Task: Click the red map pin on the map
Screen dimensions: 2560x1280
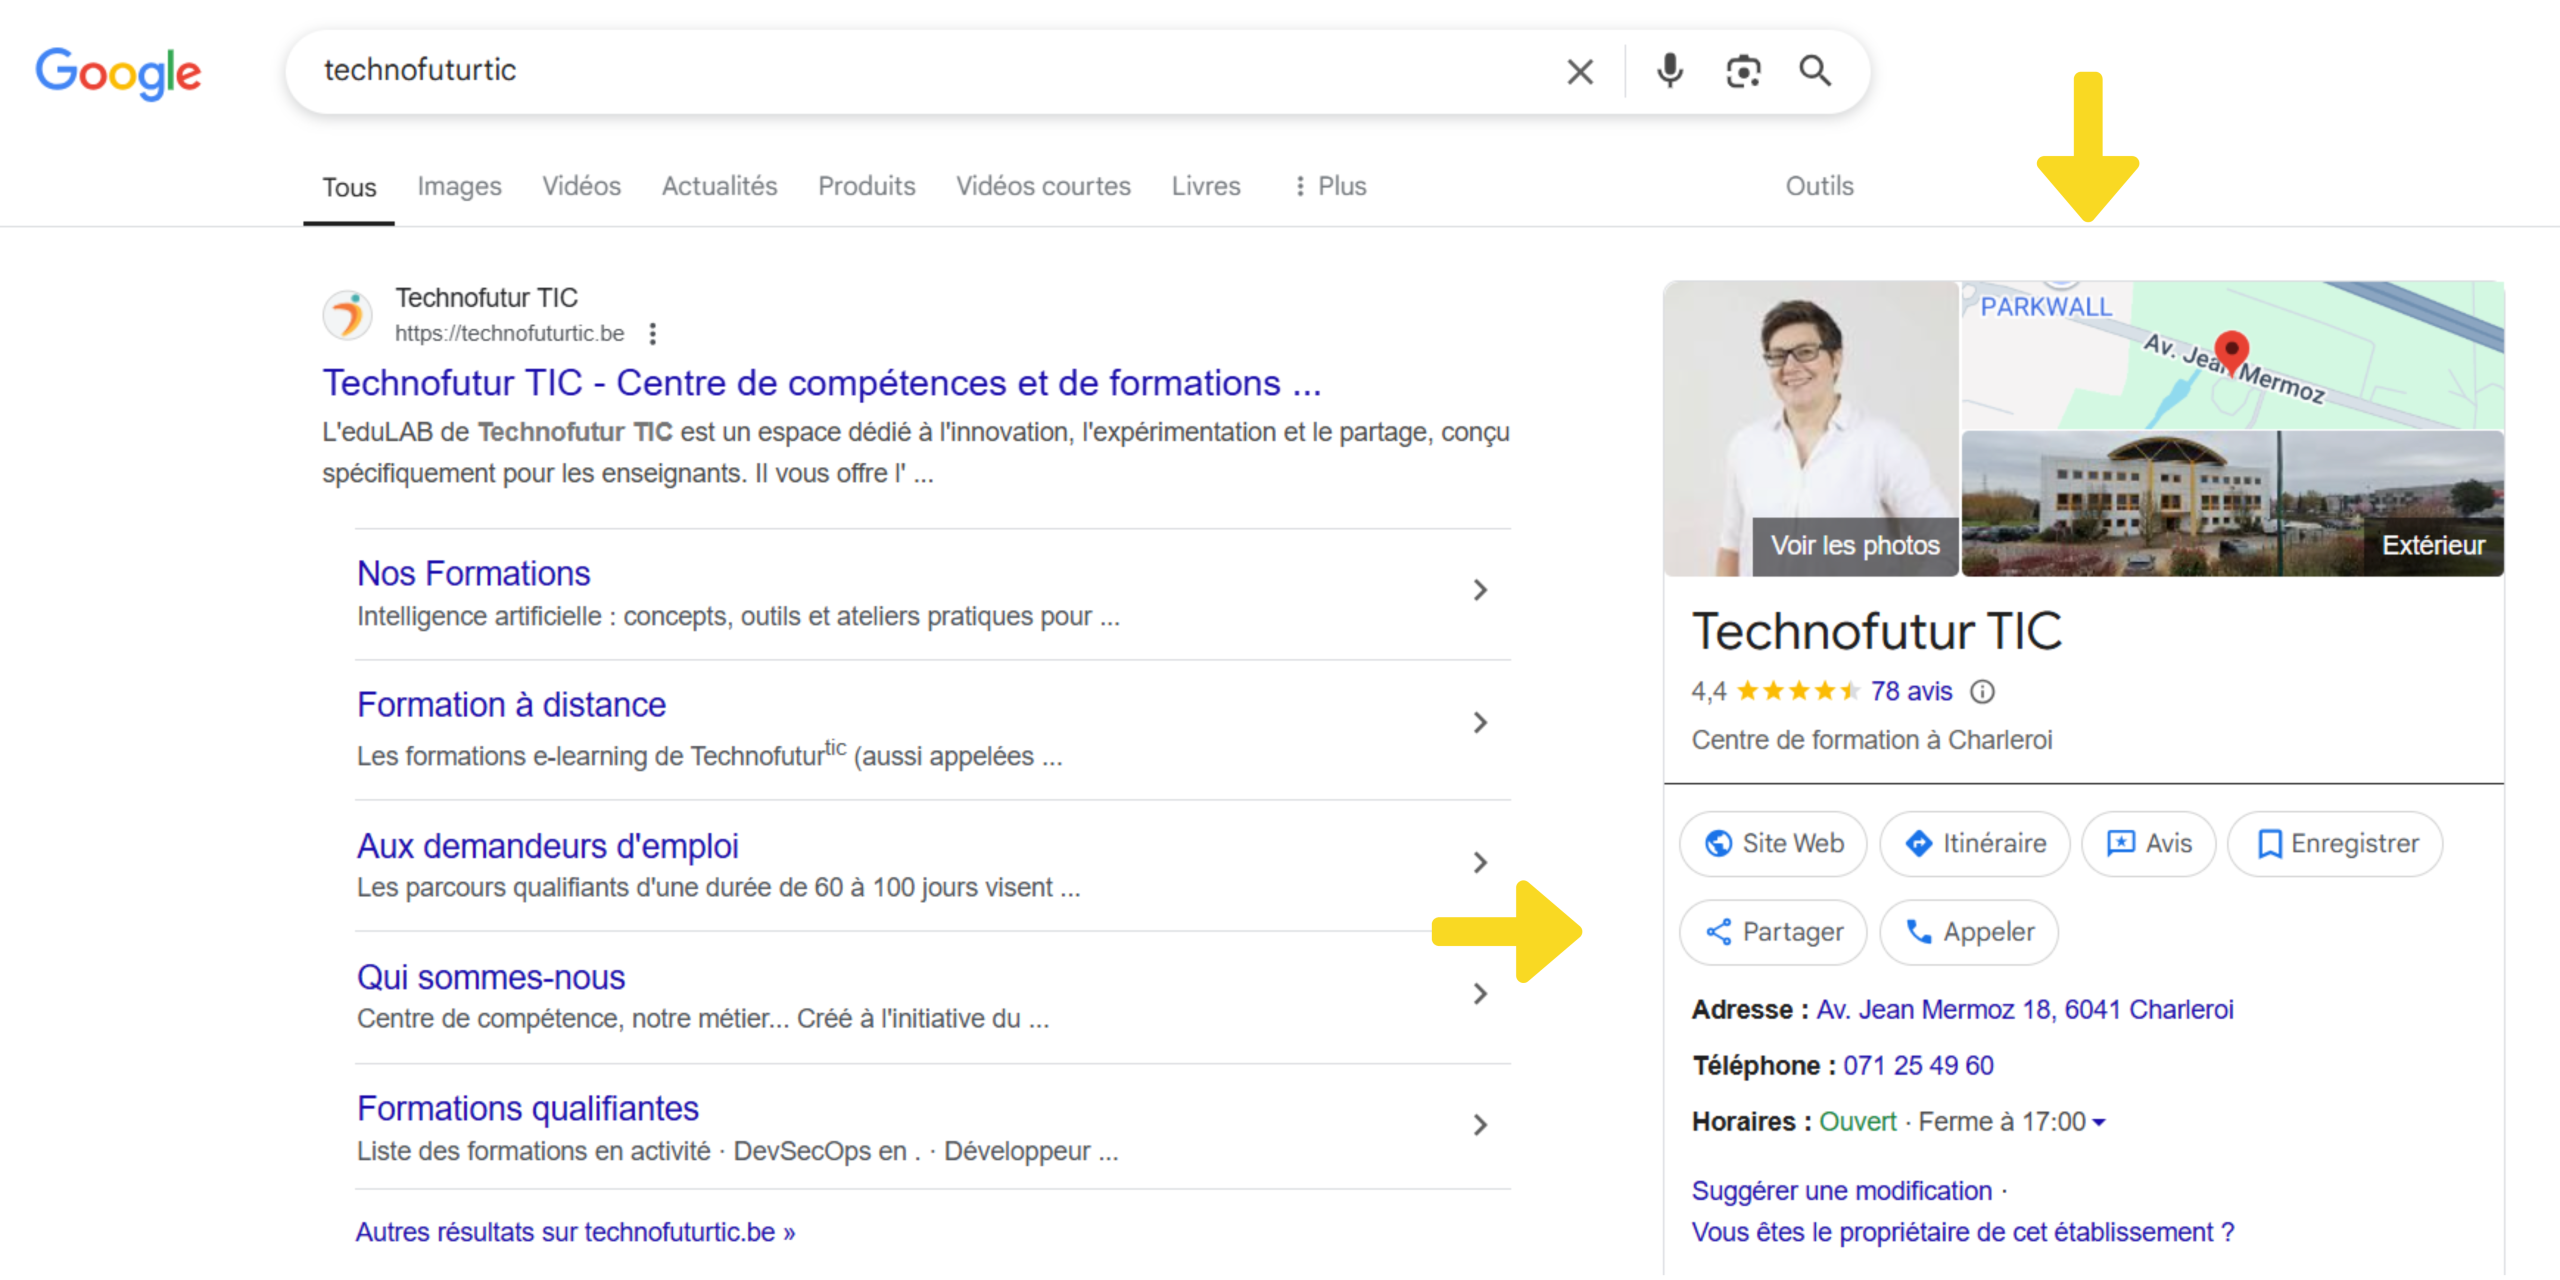Action: coord(2231,352)
